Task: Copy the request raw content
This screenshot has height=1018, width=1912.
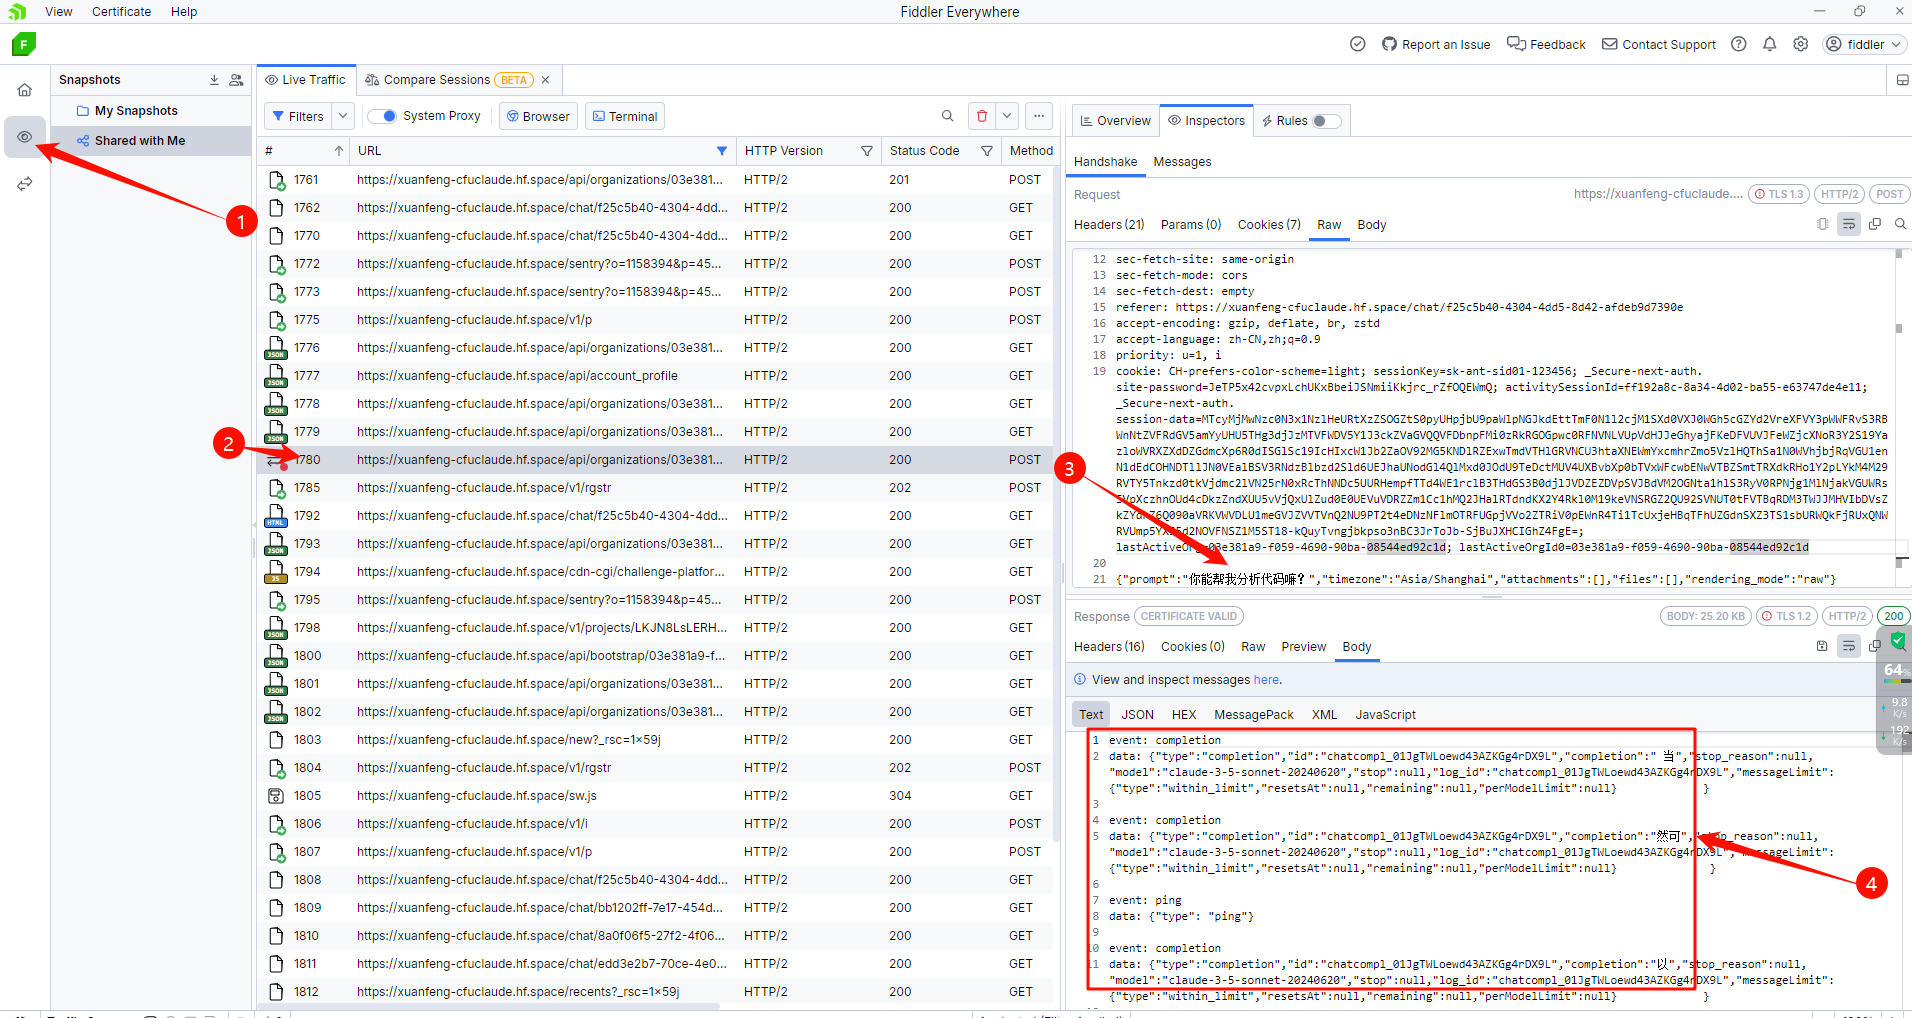Action: (1875, 224)
